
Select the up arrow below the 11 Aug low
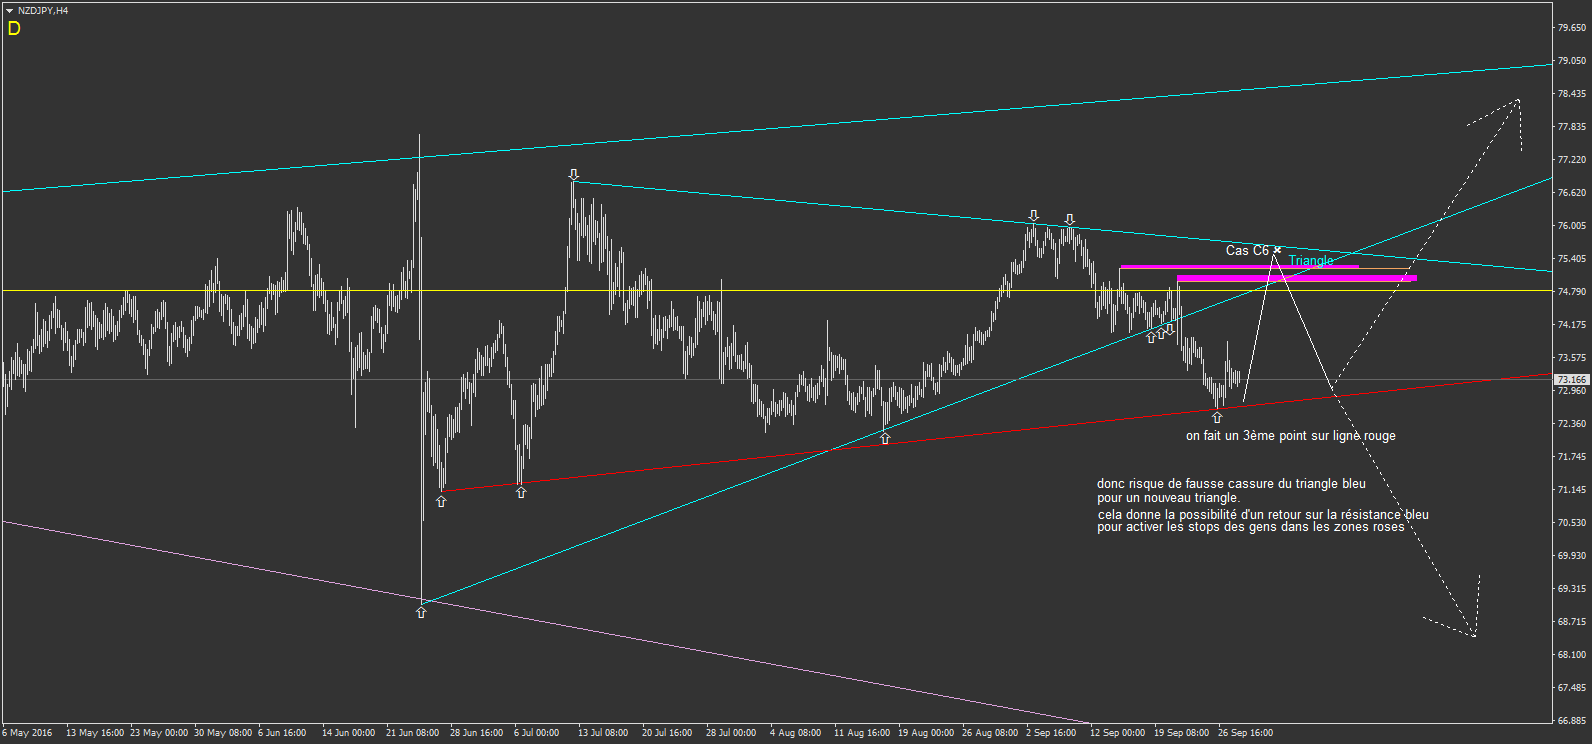(885, 438)
